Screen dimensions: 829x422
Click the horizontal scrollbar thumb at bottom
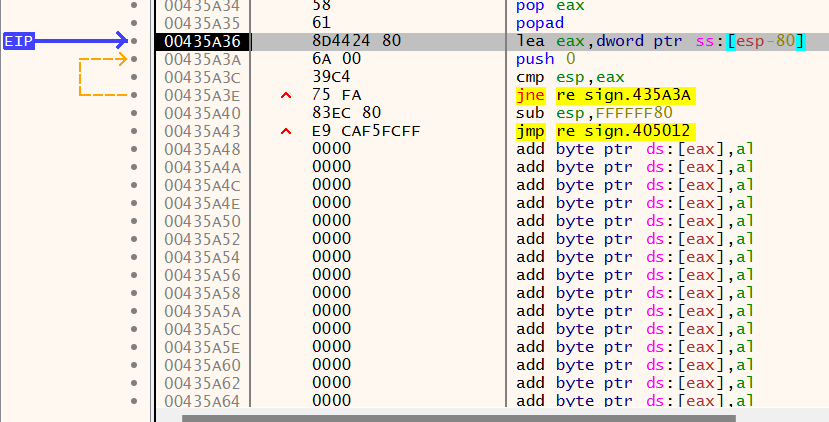(x=459, y=418)
